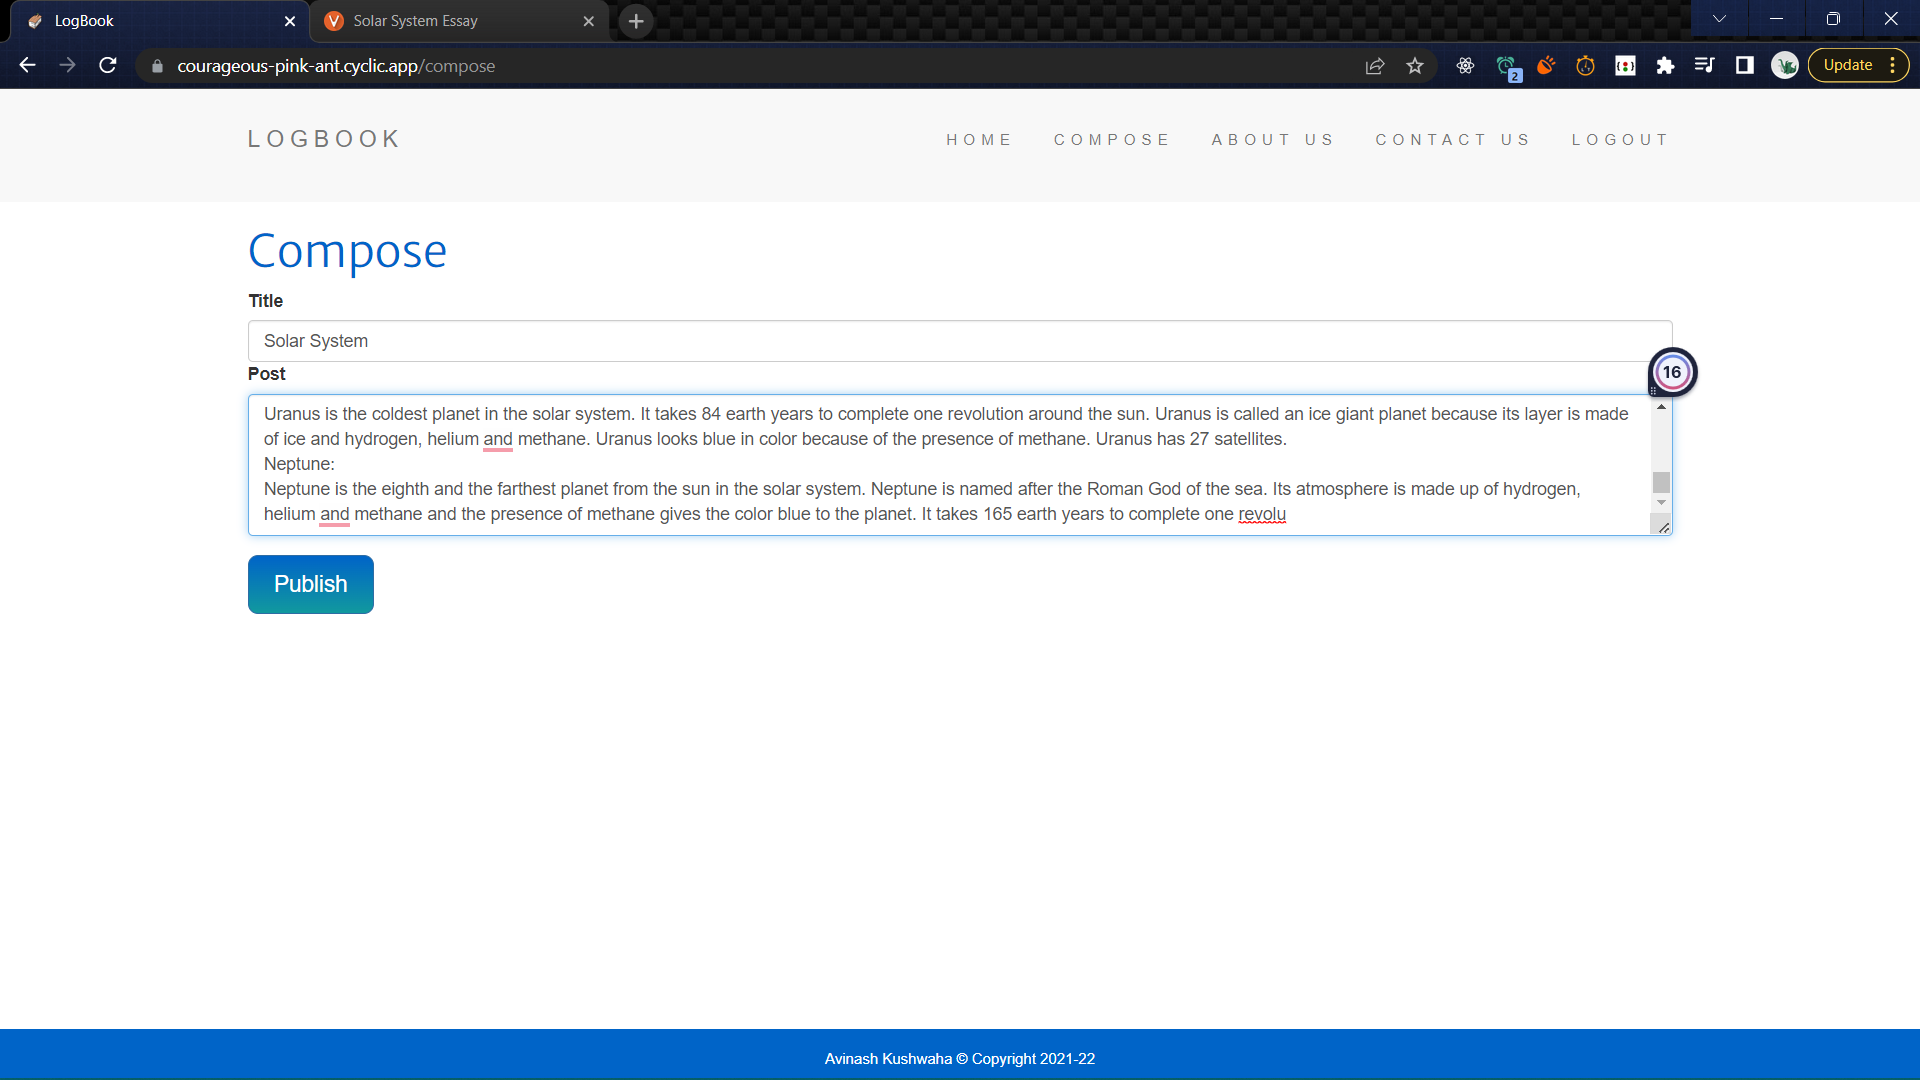Open the browser three-dot menu
Image resolution: width=1920 pixels, height=1080 pixels.
[1895, 65]
